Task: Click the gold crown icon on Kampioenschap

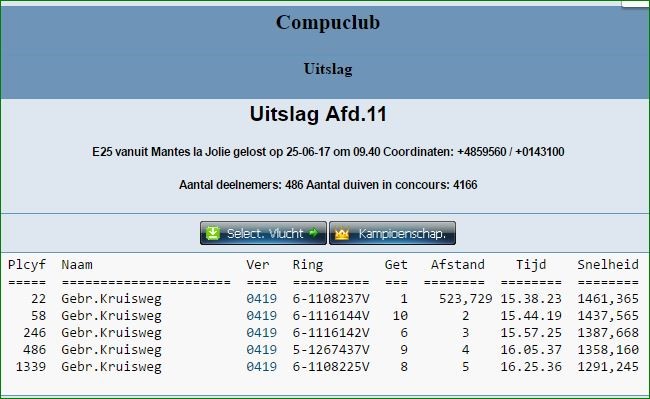Action: click(342, 234)
